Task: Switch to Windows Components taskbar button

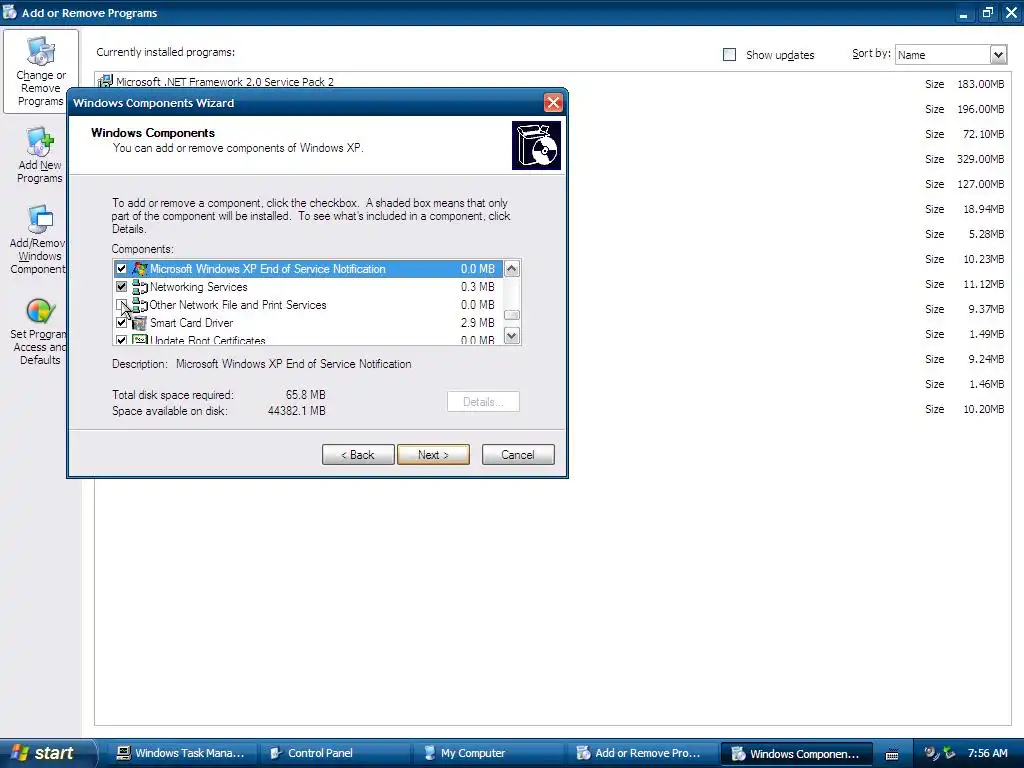Action: [795, 753]
